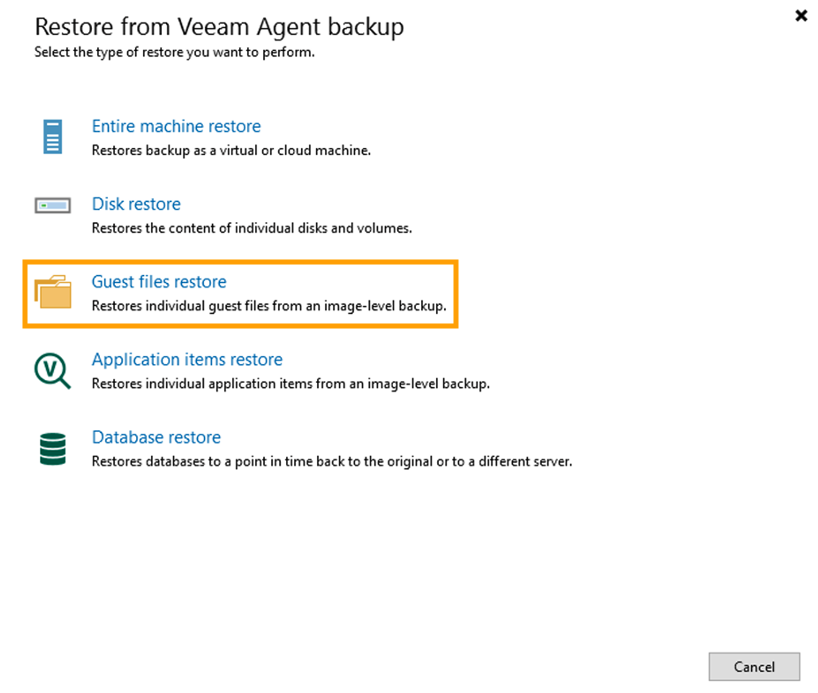Screen dimensions: 818x693
Task: Close the restore dialog with the X
Action: [x=801, y=16]
